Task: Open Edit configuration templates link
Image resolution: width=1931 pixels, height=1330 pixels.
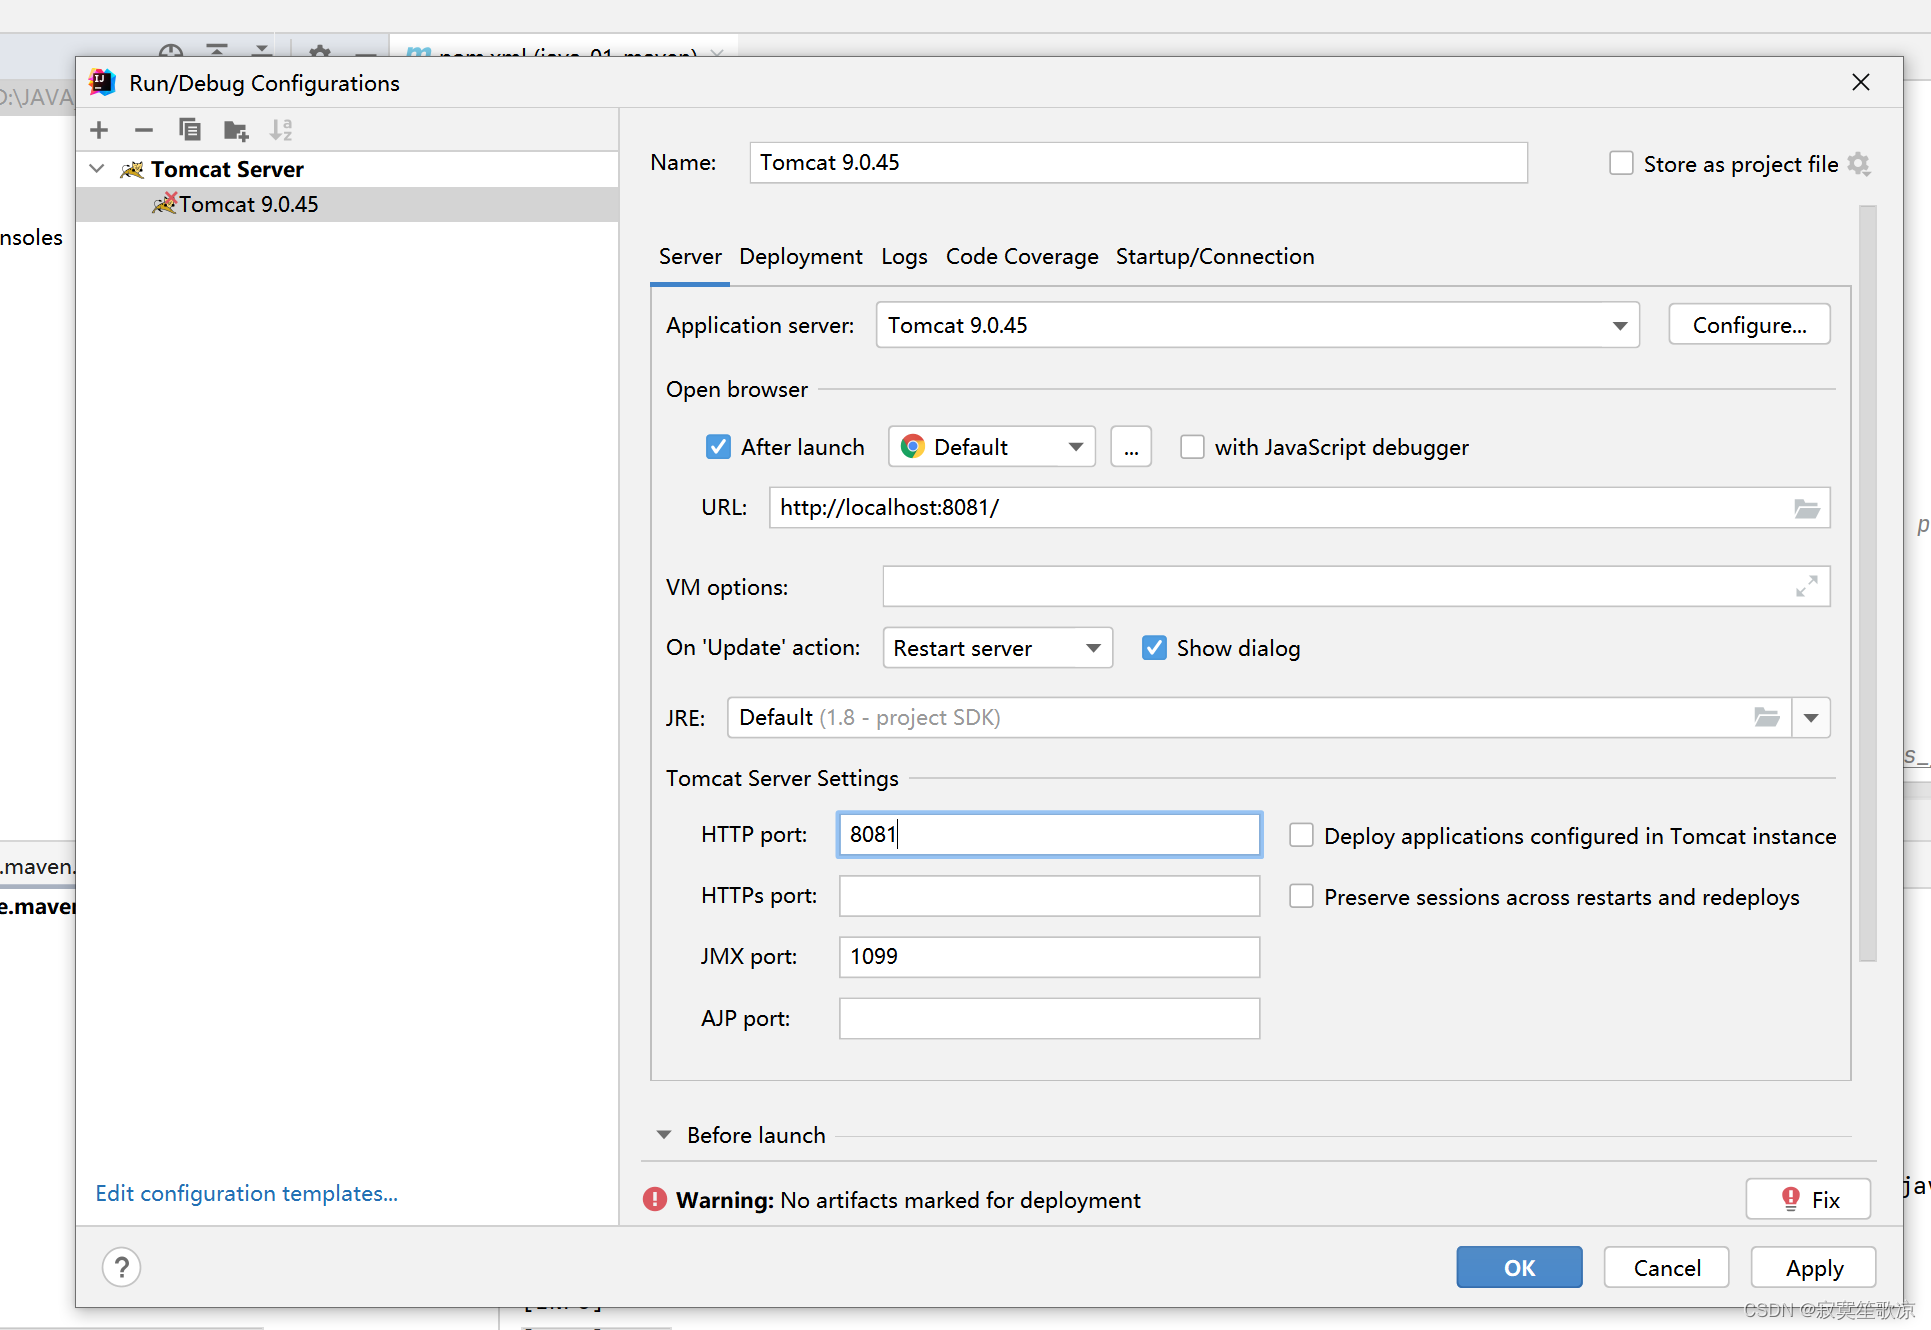Action: [x=246, y=1193]
